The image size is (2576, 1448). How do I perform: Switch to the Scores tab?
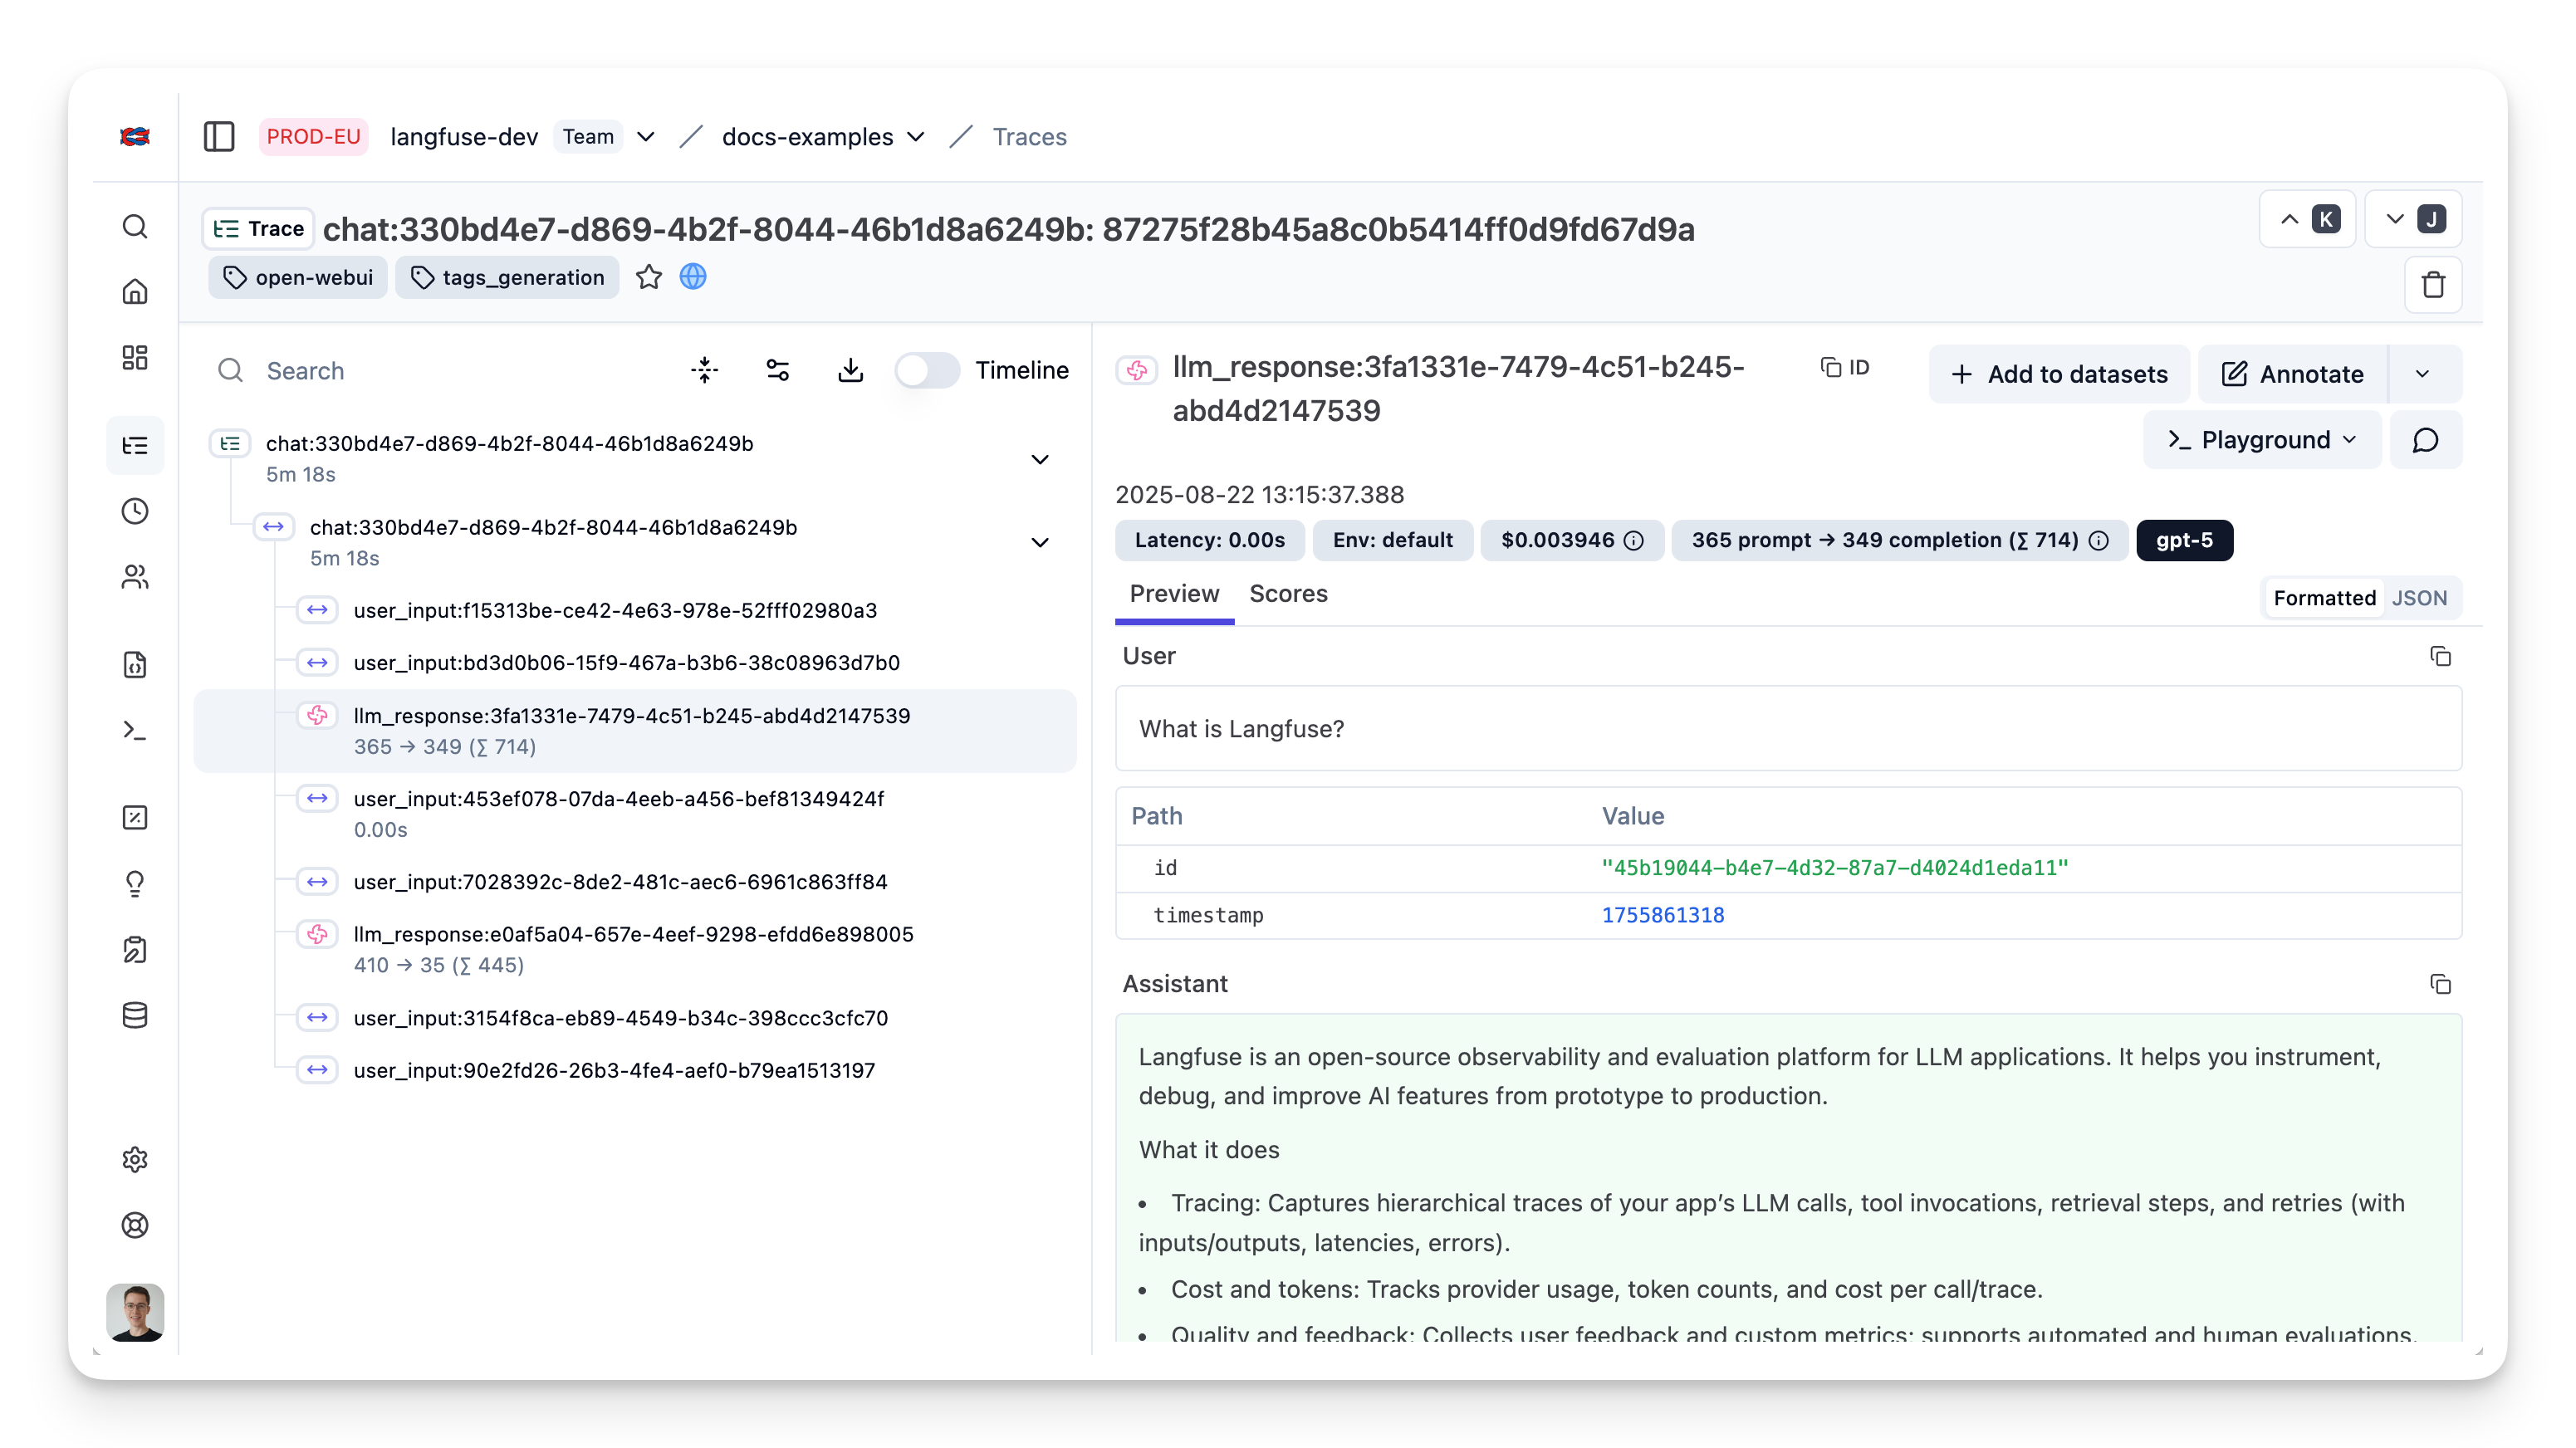[x=1288, y=593]
